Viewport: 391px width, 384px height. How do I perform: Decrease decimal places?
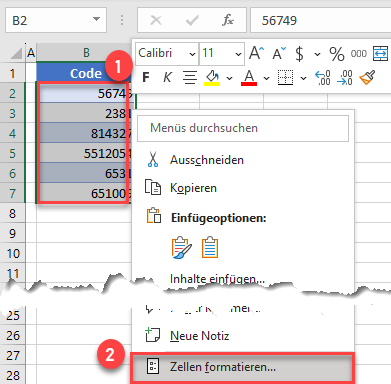[x=344, y=78]
